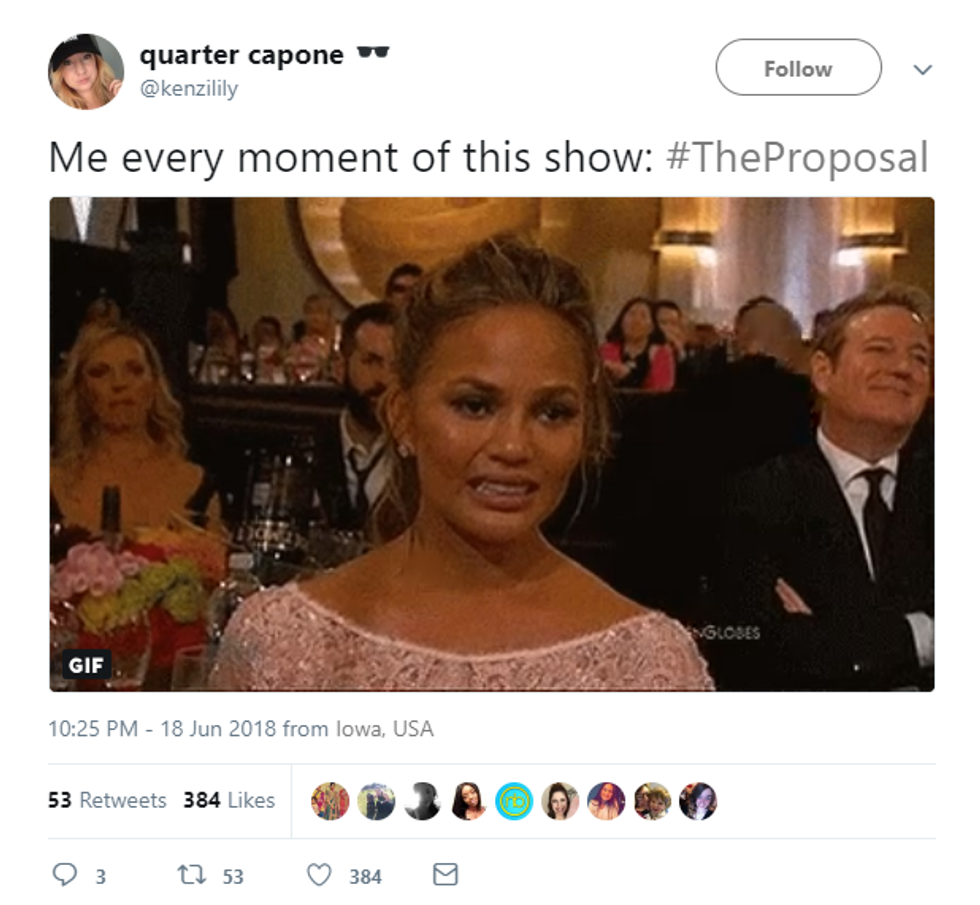980x905 pixels.
Task: Open the tweet timestamp 10:25 PM link
Action: click(x=93, y=729)
